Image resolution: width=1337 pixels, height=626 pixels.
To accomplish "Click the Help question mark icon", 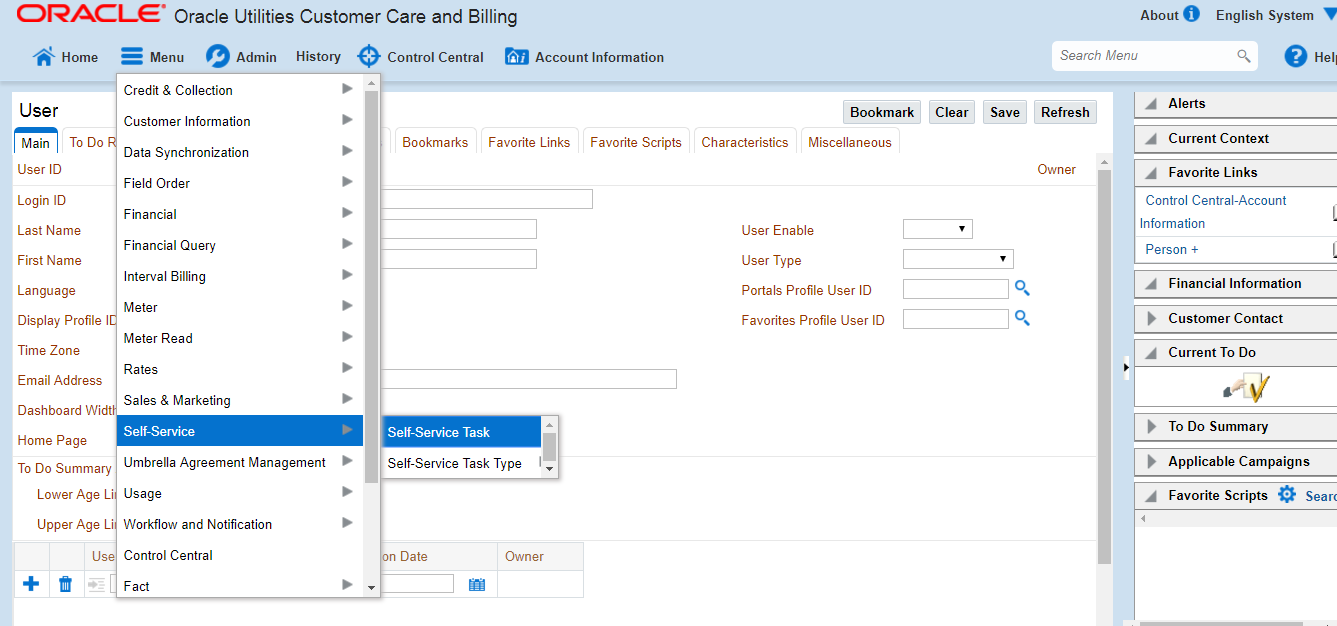I will click(1296, 55).
